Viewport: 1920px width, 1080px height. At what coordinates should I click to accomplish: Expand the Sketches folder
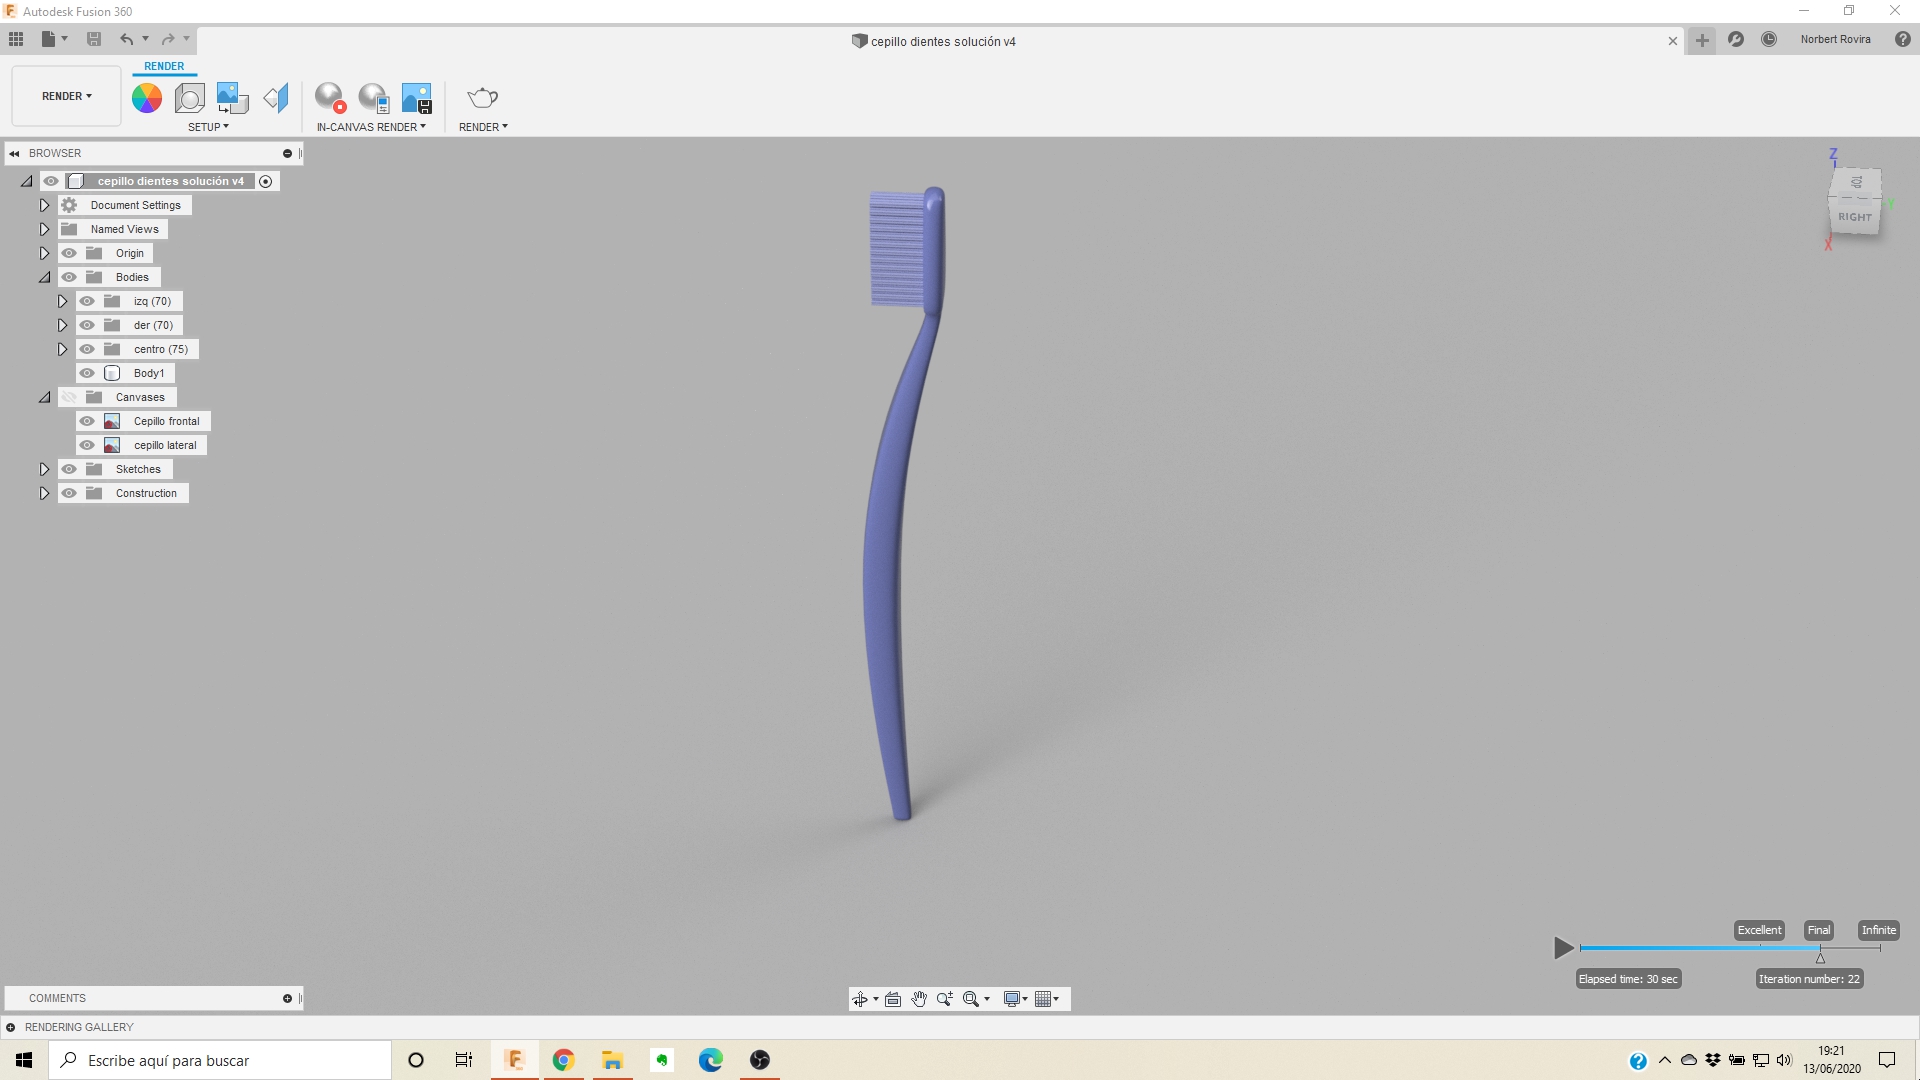point(44,469)
